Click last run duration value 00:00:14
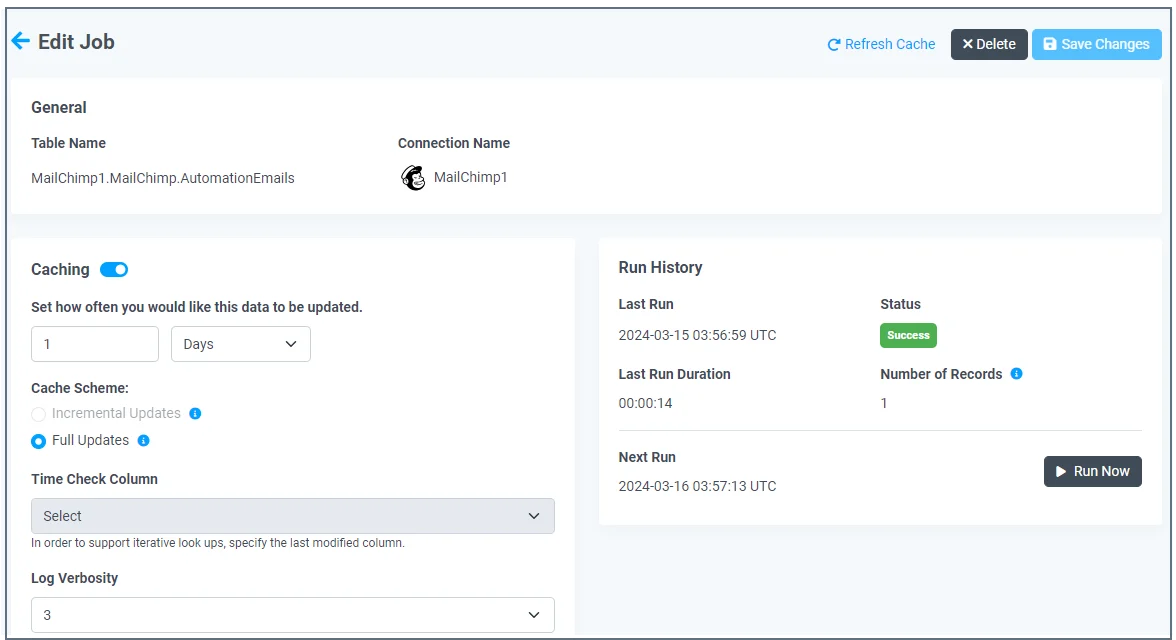 click(x=645, y=403)
